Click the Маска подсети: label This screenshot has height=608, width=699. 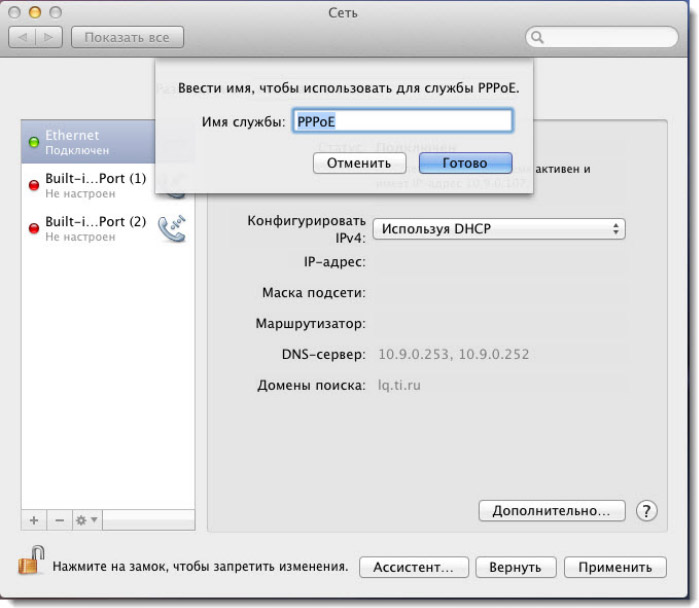click(x=314, y=293)
